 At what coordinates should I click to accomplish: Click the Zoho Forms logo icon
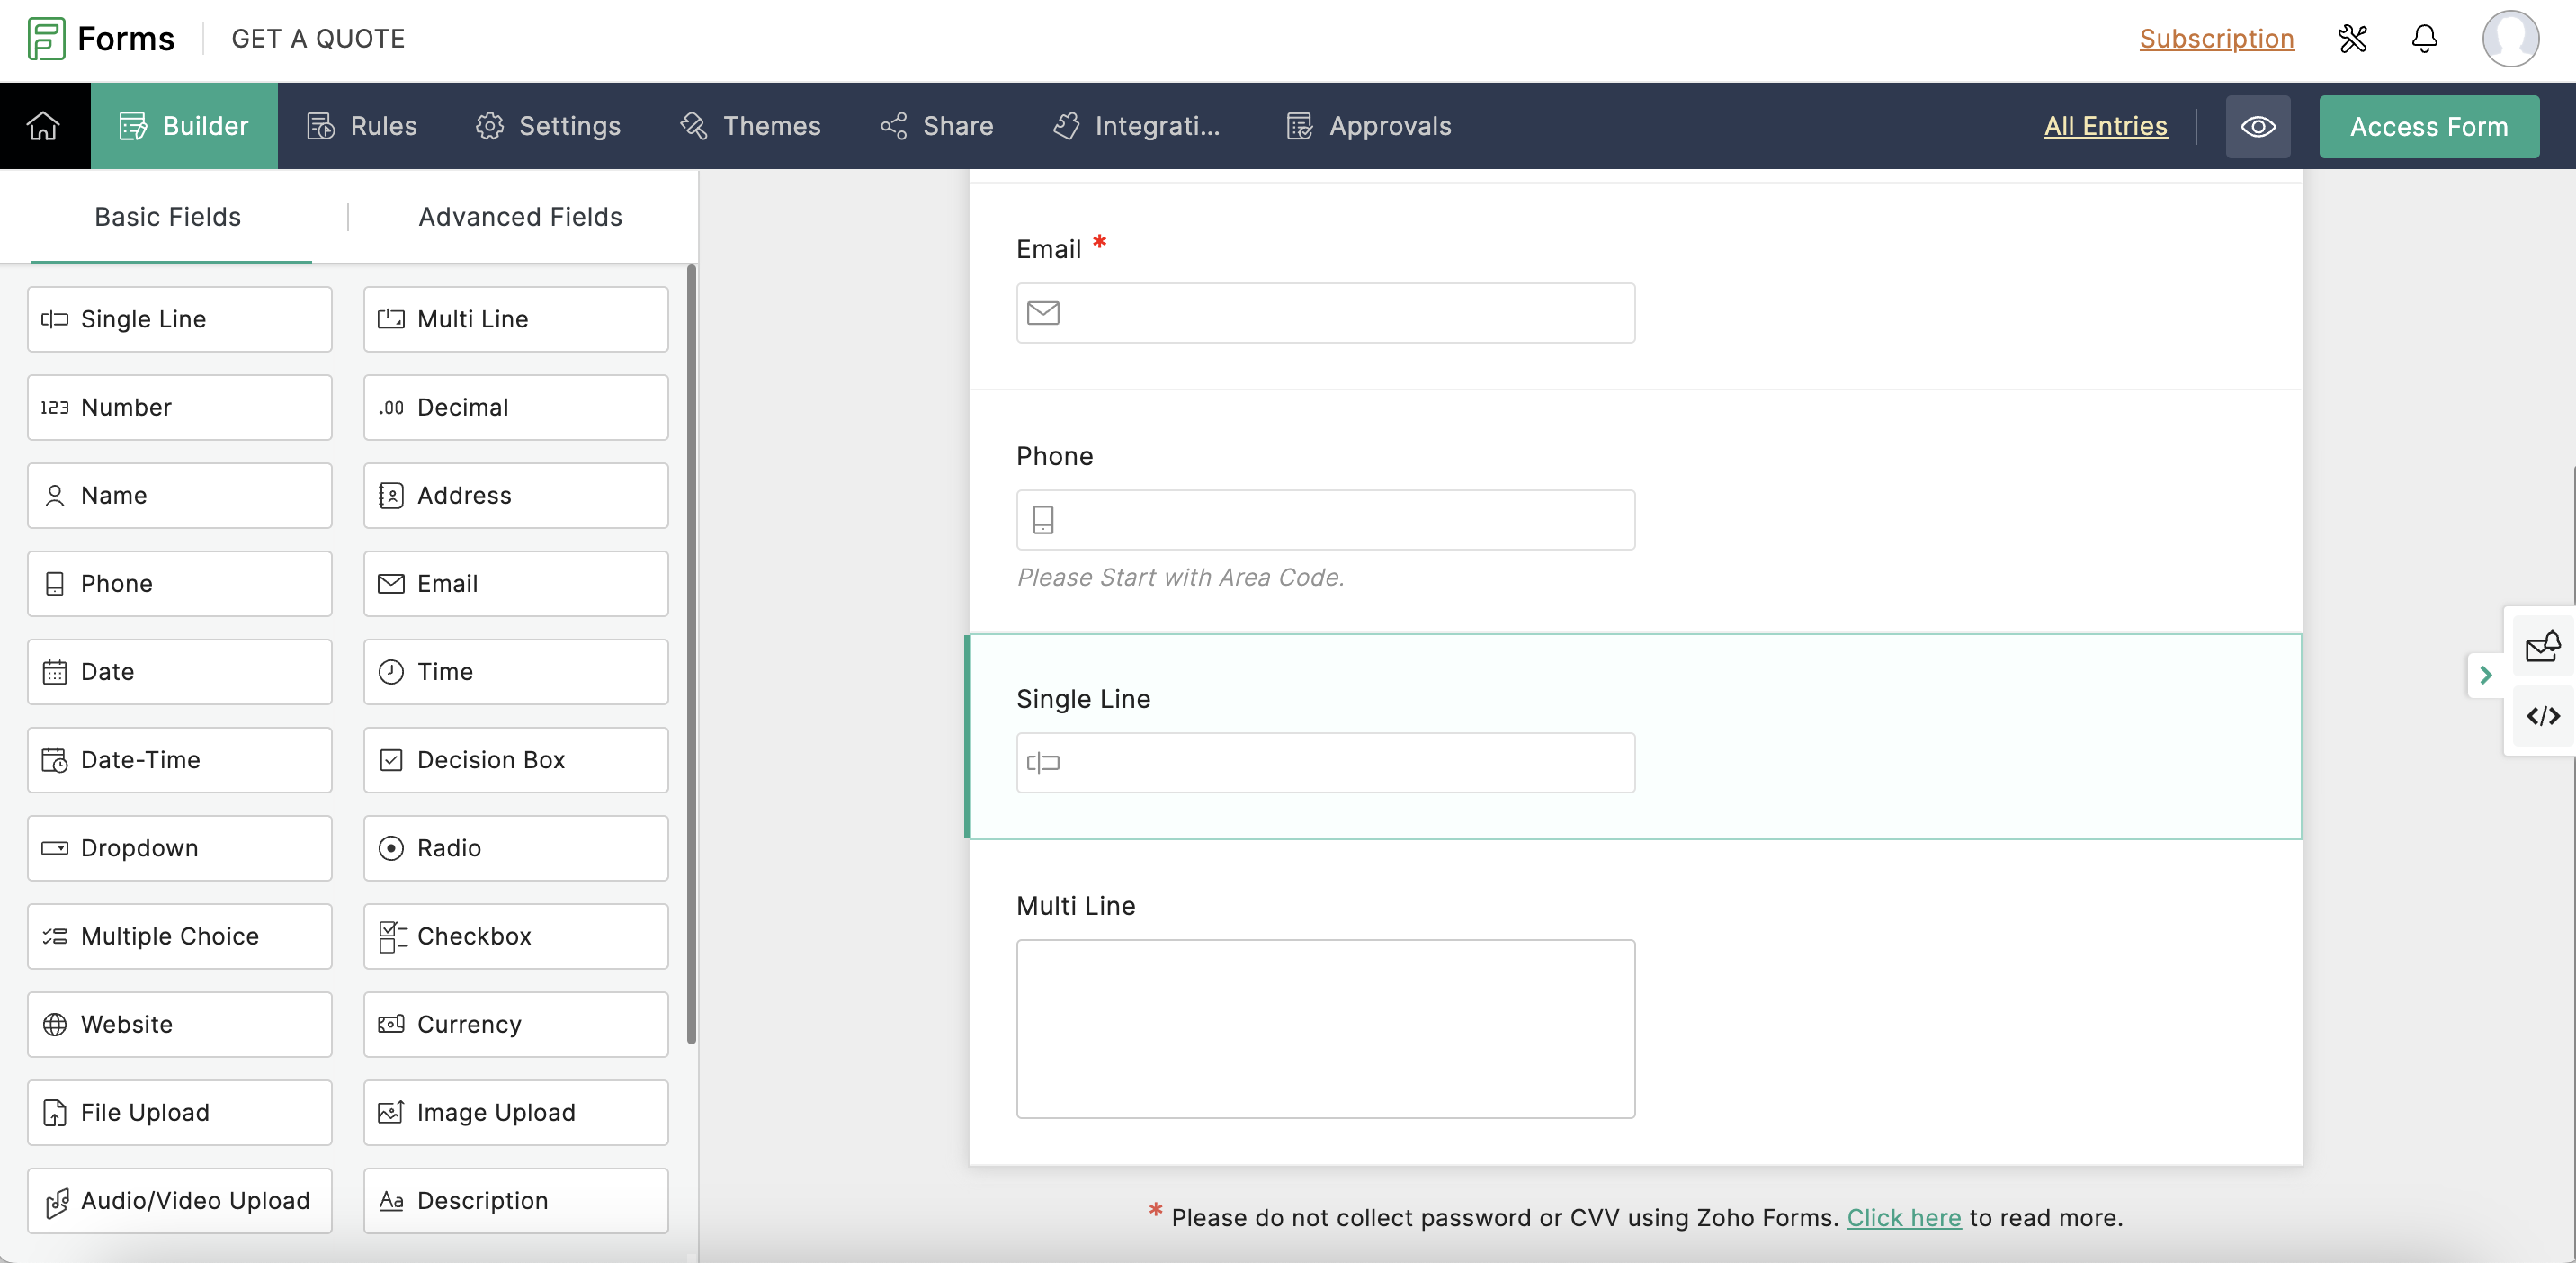click(46, 39)
